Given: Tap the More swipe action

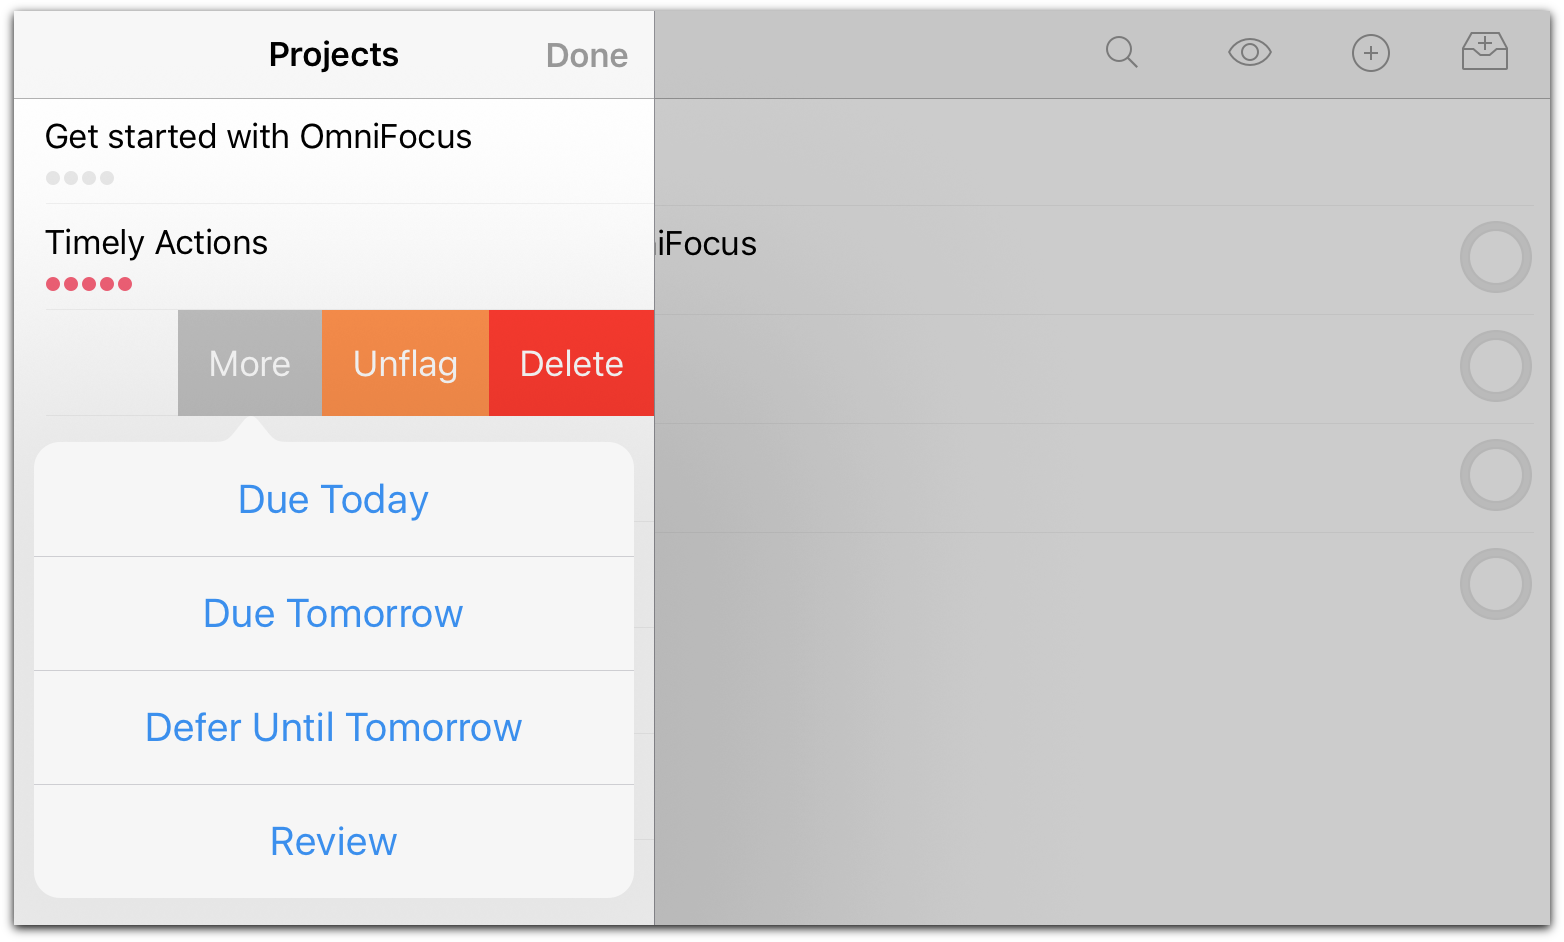Looking at the screenshot, I should click(x=250, y=363).
